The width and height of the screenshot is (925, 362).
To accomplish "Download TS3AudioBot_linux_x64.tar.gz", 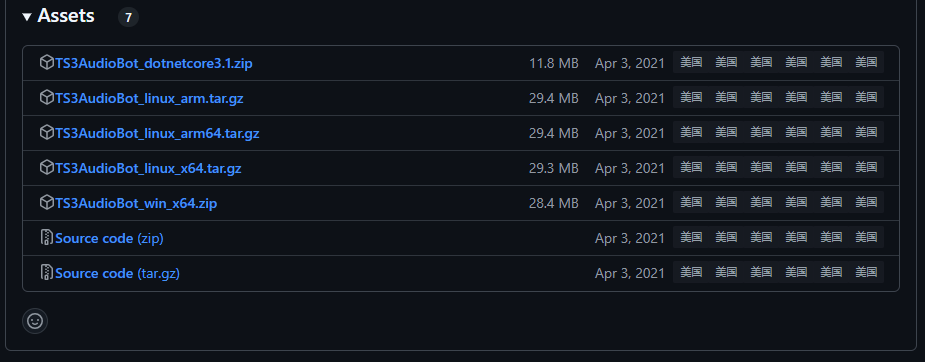I will click(x=148, y=168).
